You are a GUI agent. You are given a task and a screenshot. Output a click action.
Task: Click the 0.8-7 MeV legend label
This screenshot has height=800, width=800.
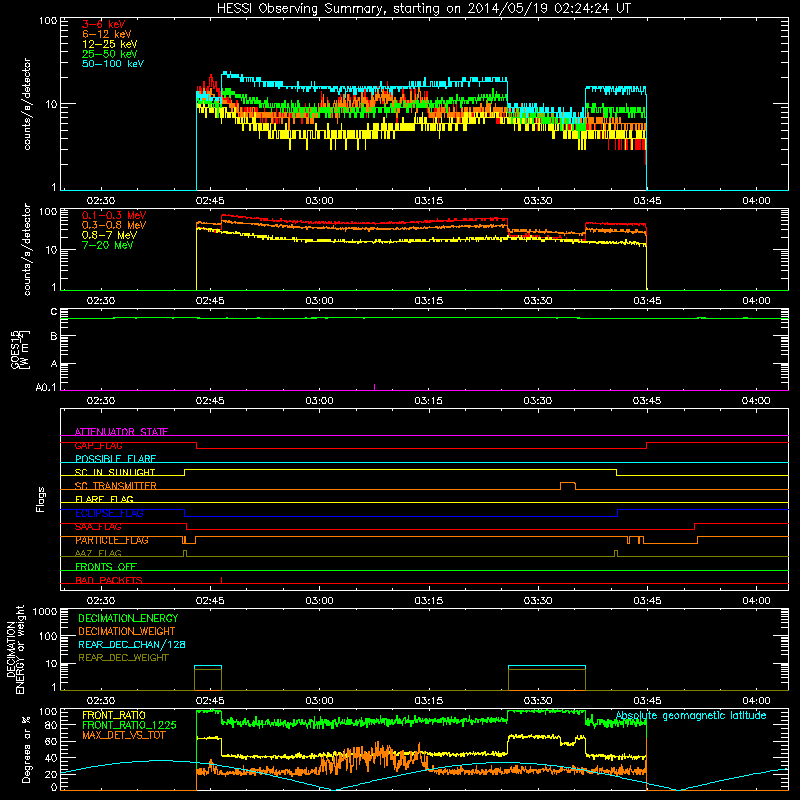[109, 235]
